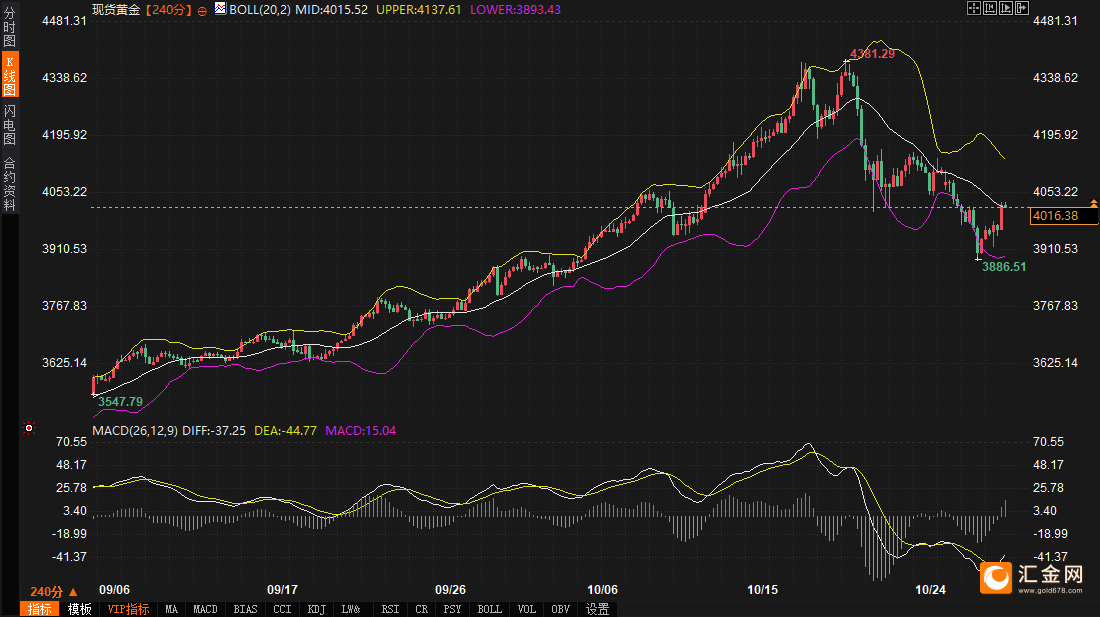Click the crosshair cursor icon at top right
Screen dimensions: 1100x617
[974, 8]
